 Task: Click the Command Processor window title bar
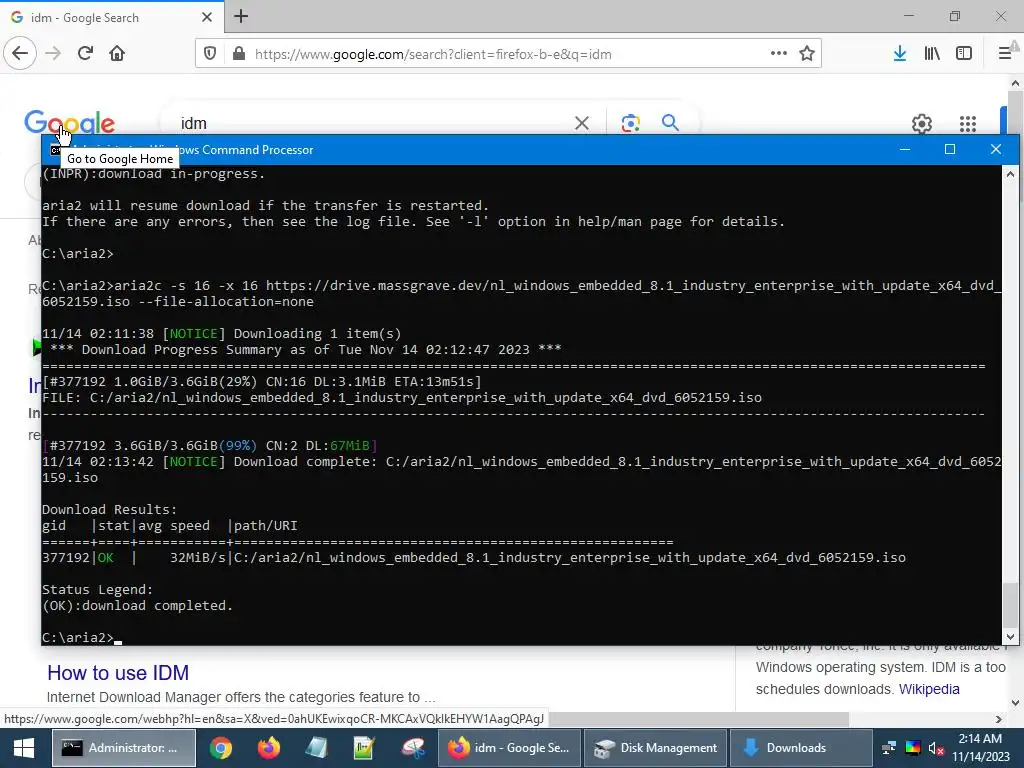tap(529, 150)
